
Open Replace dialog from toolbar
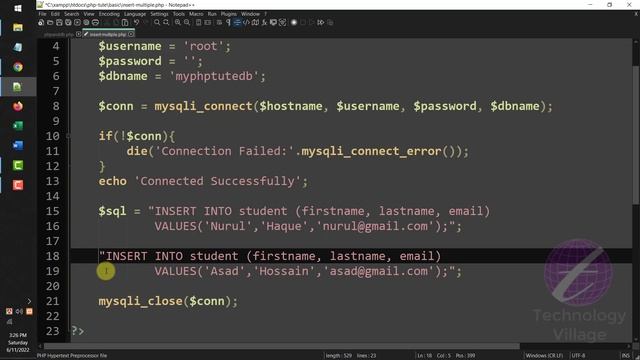(166, 22)
